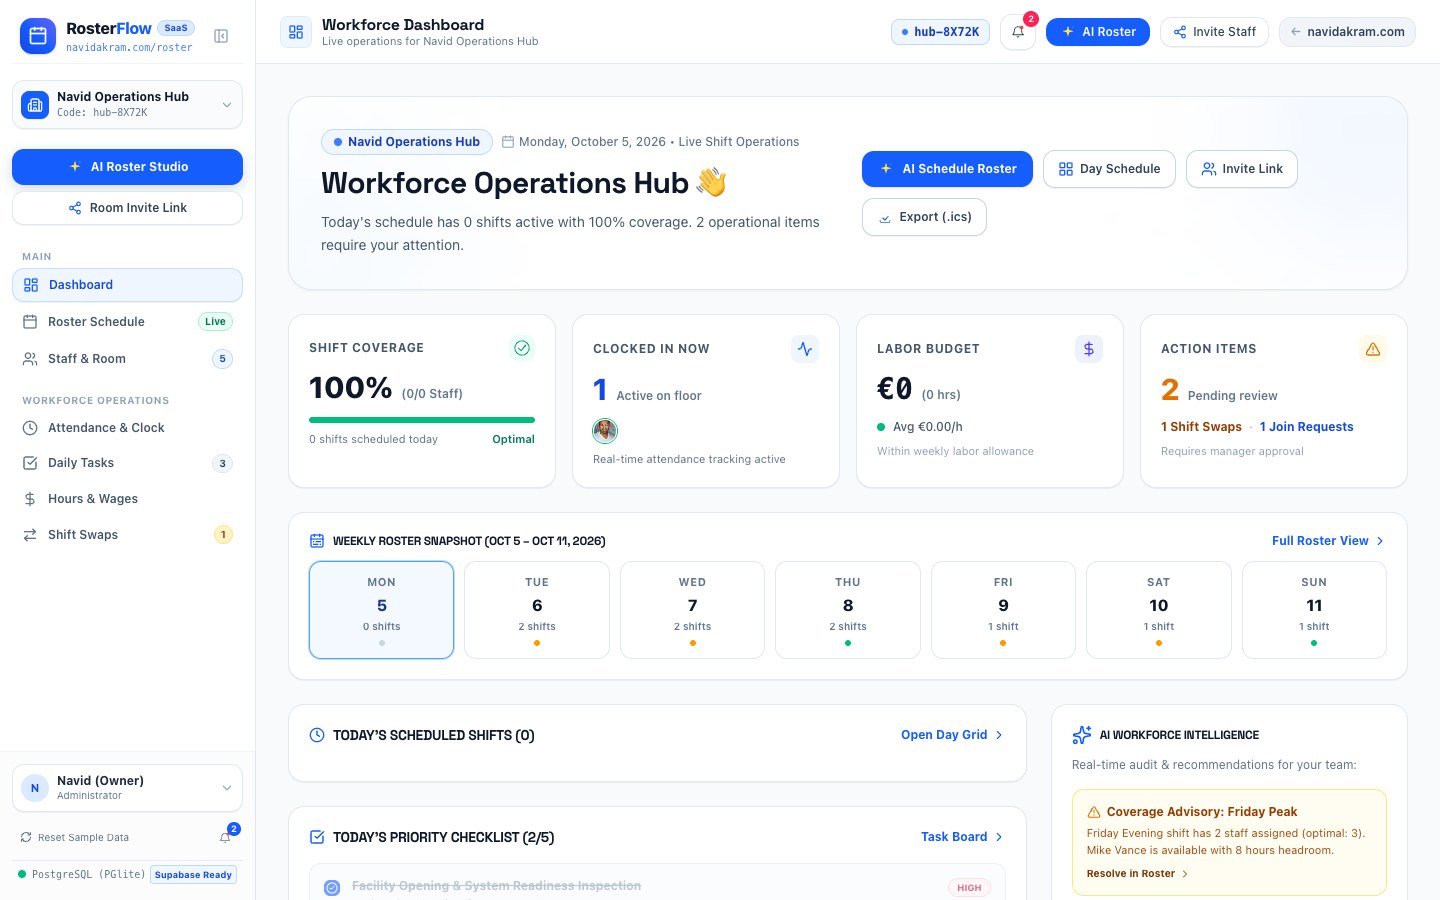1440x900 pixels.
Task: Open Day Schedule view button
Action: 1109,169
